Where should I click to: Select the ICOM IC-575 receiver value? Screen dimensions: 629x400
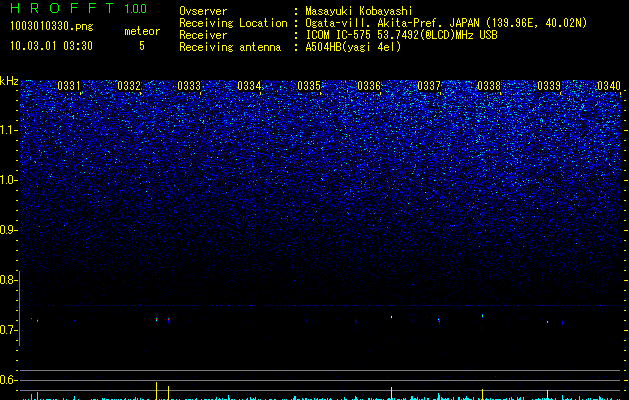401,35
